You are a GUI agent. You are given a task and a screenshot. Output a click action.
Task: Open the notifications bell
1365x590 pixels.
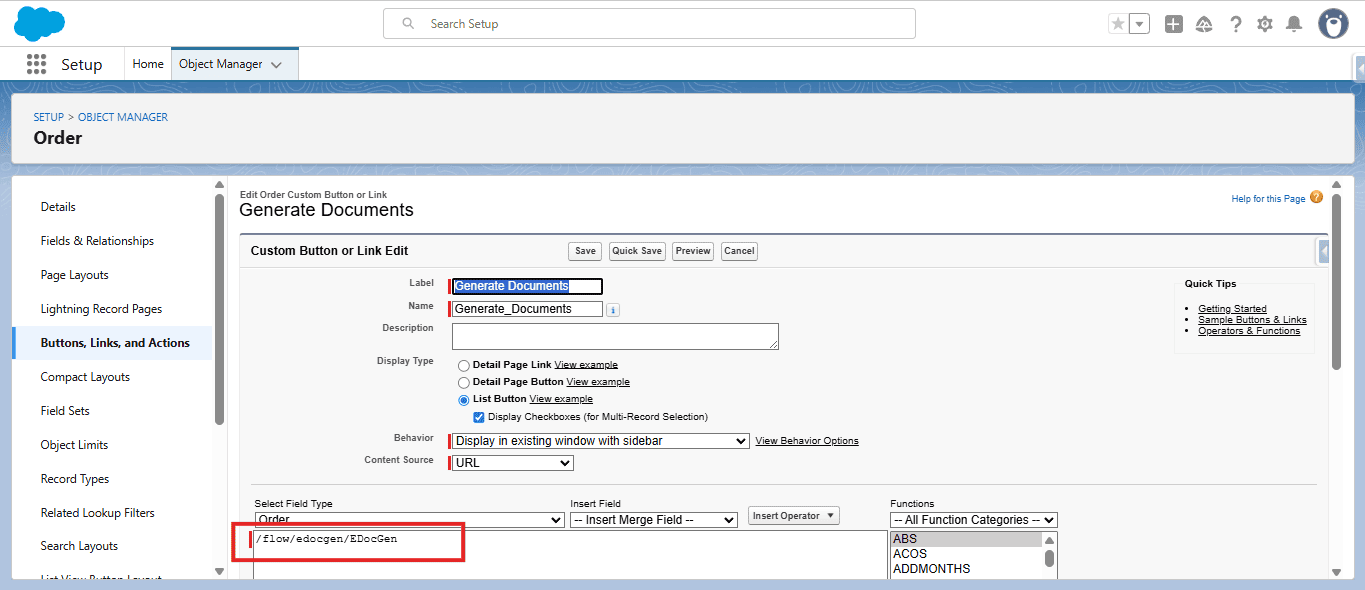tap(1294, 24)
